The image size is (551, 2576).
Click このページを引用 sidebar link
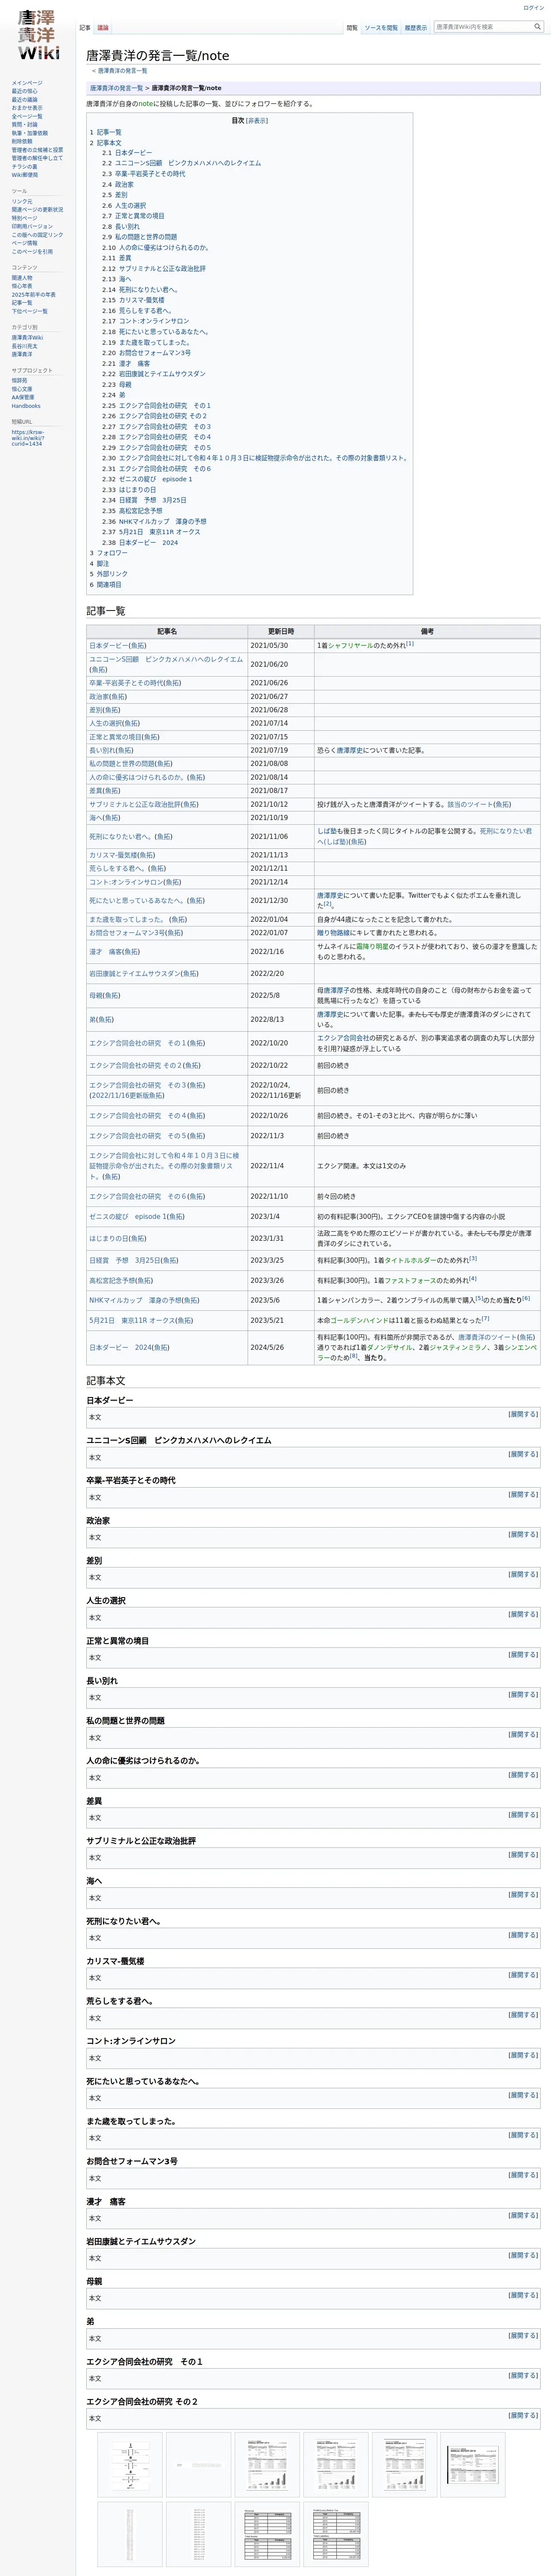32,252
